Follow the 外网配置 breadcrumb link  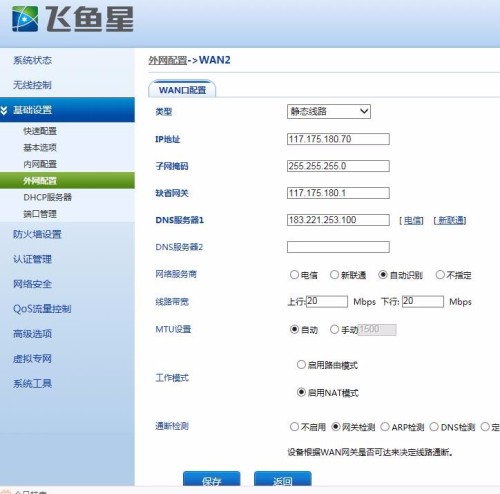click(x=167, y=60)
